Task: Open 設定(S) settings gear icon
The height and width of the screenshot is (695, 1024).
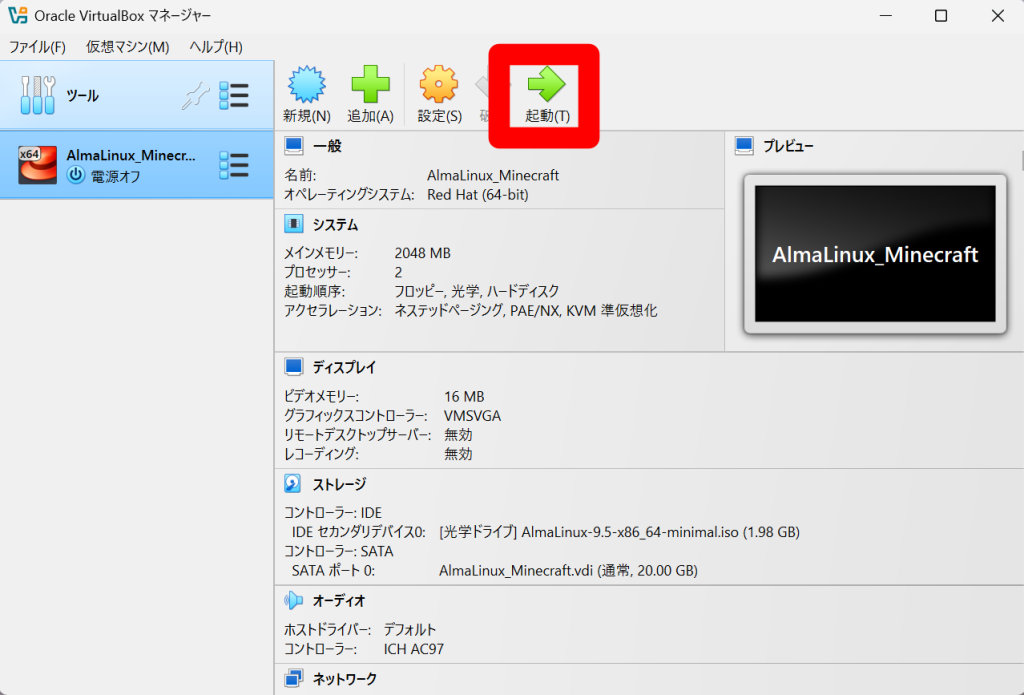Action: pyautogui.click(x=439, y=84)
